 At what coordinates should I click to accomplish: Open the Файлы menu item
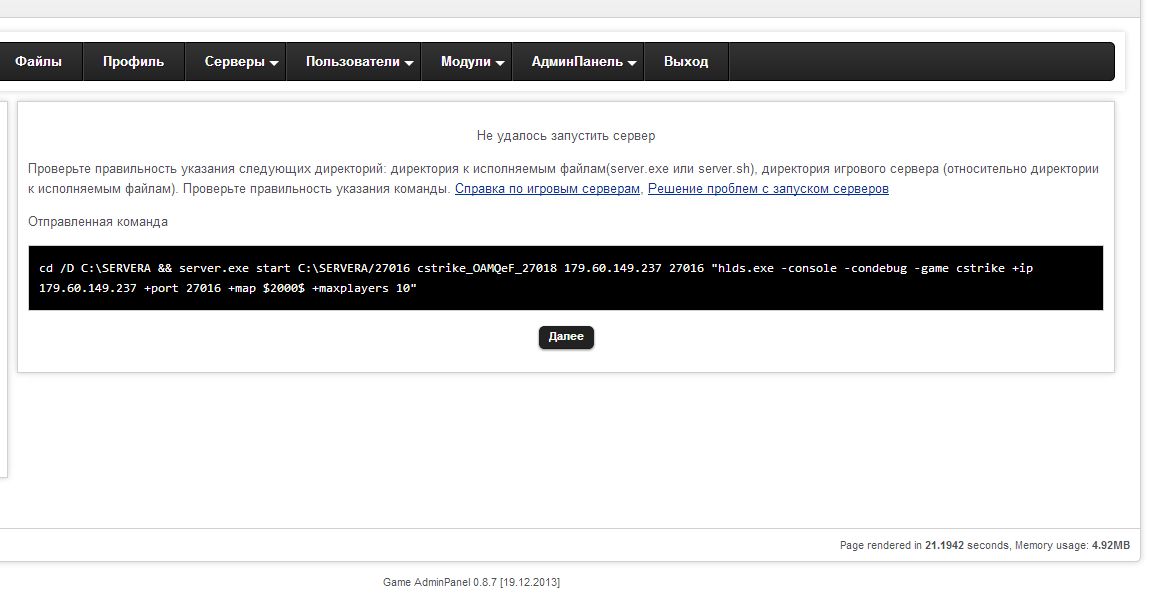pos(38,62)
